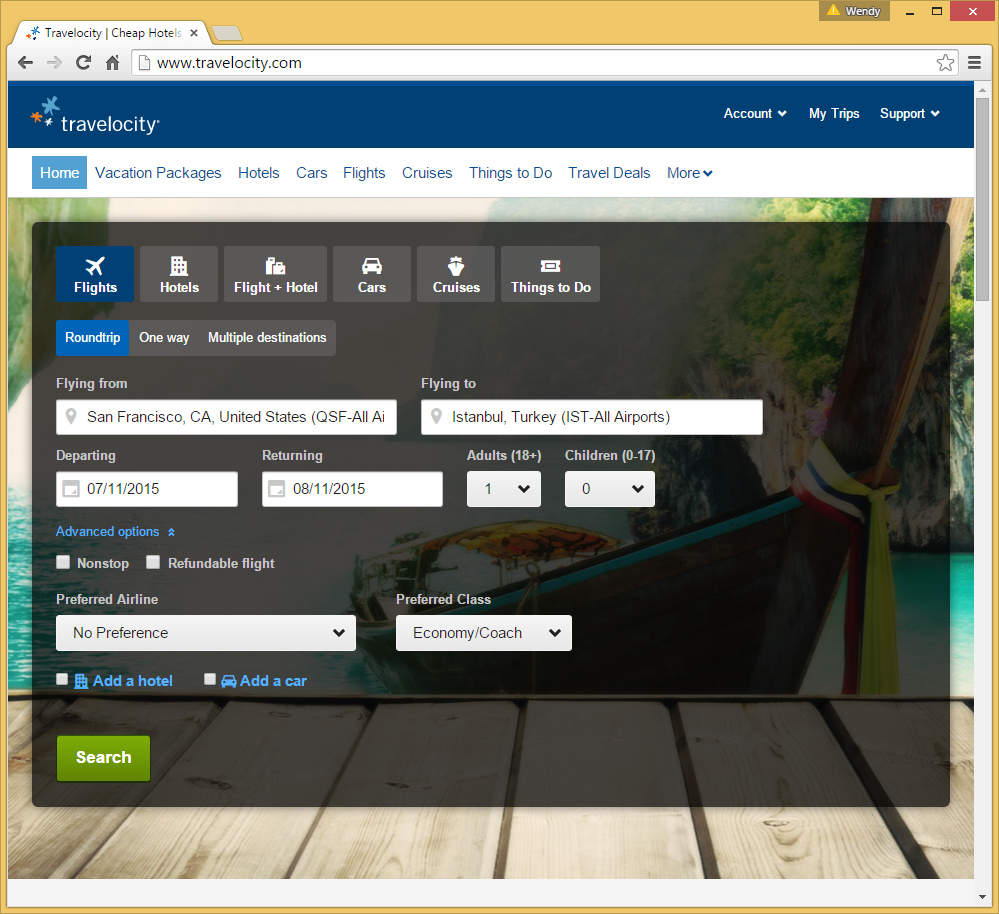Select the Cruises search tab
The width and height of the screenshot is (999, 914).
coord(456,274)
